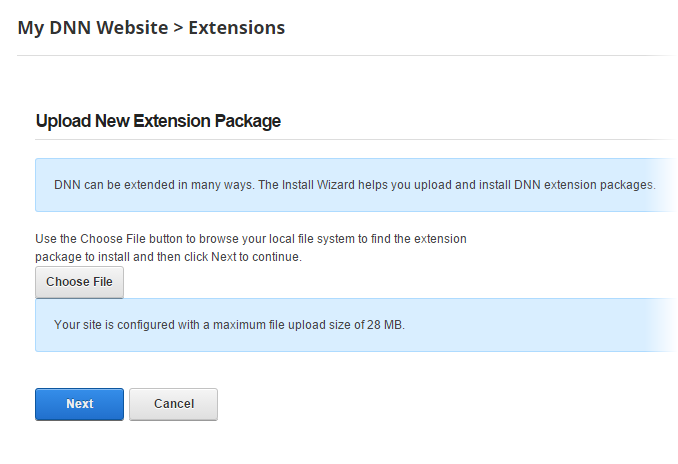Click "My DNN Website" in the page title
The width and height of the screenshot is (678, 464).
93,28
